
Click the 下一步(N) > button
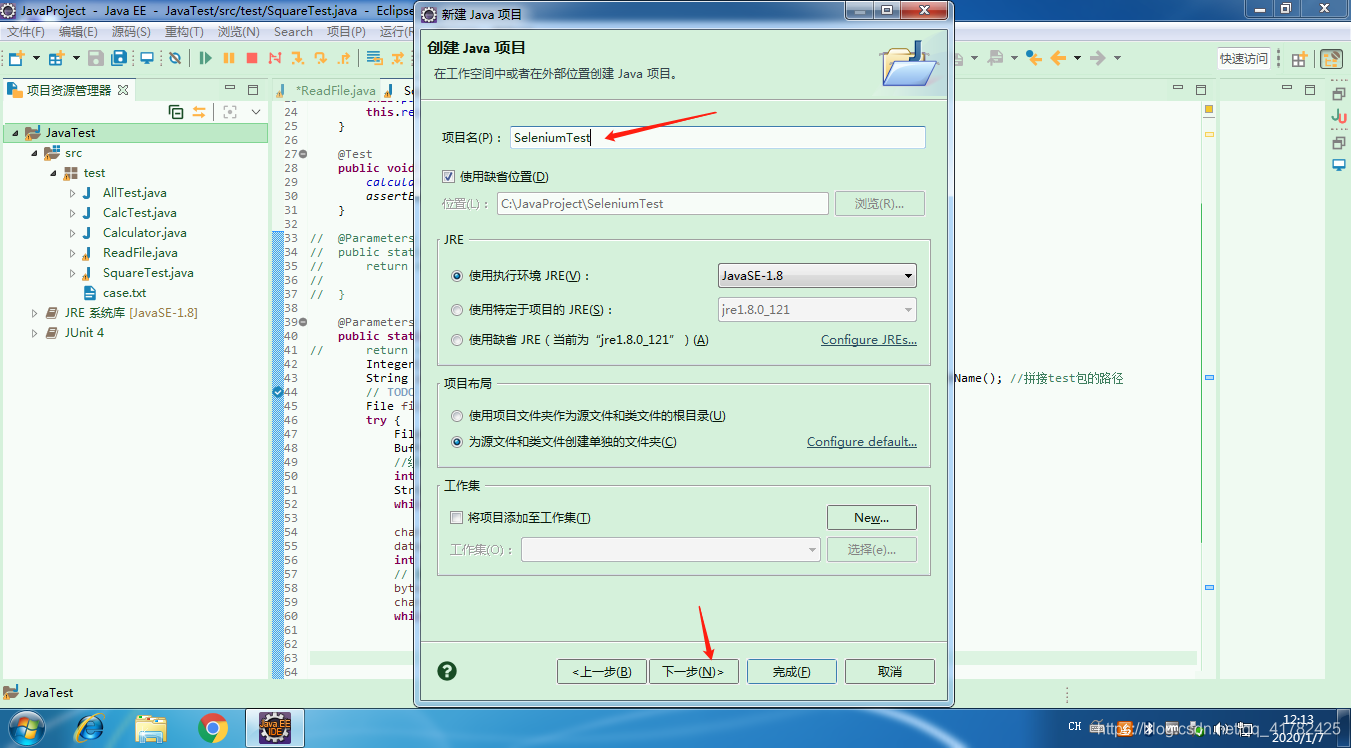694,672
